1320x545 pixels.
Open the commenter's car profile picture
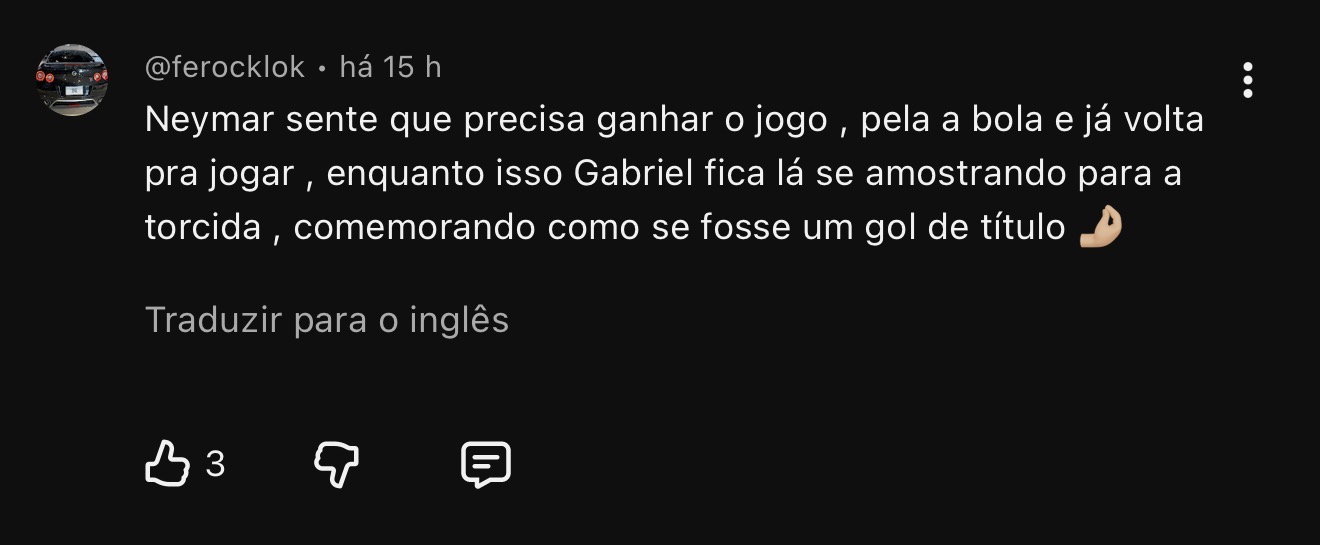(72, 80)
